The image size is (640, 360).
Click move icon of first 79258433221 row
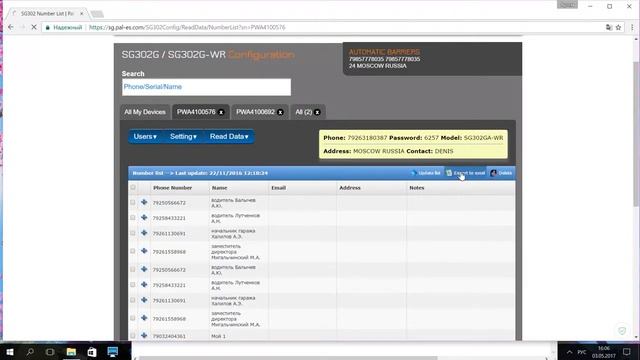tap(144, 218)
